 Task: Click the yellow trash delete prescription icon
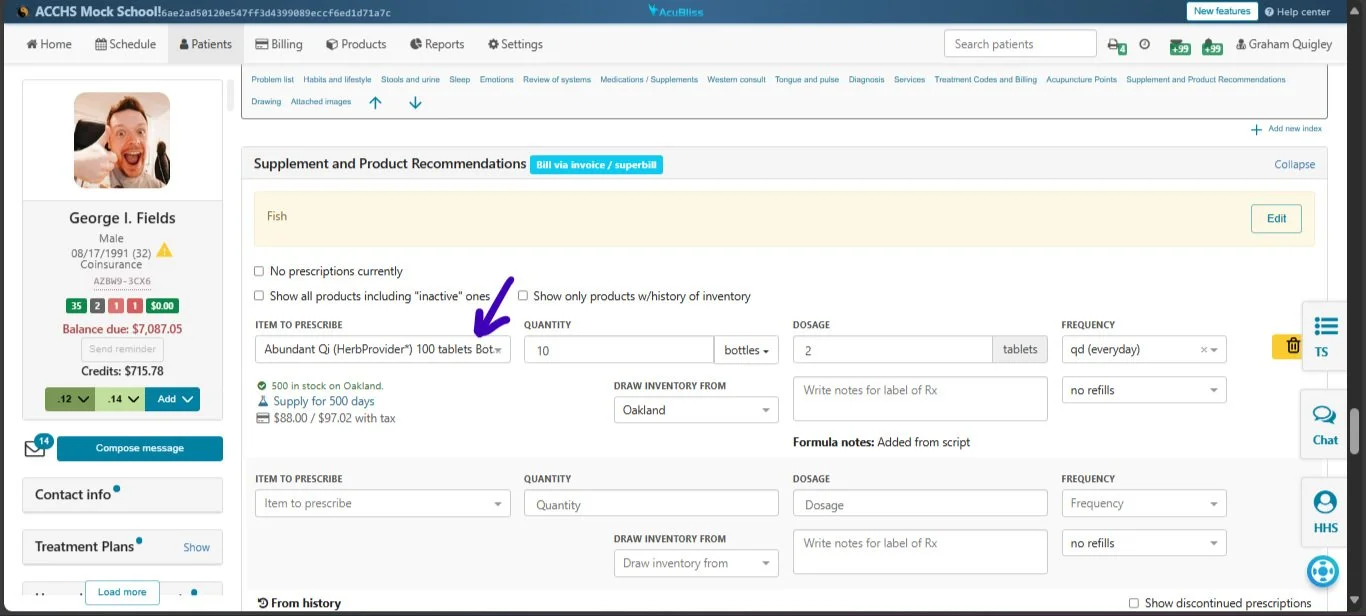[x=1293, y=346]
